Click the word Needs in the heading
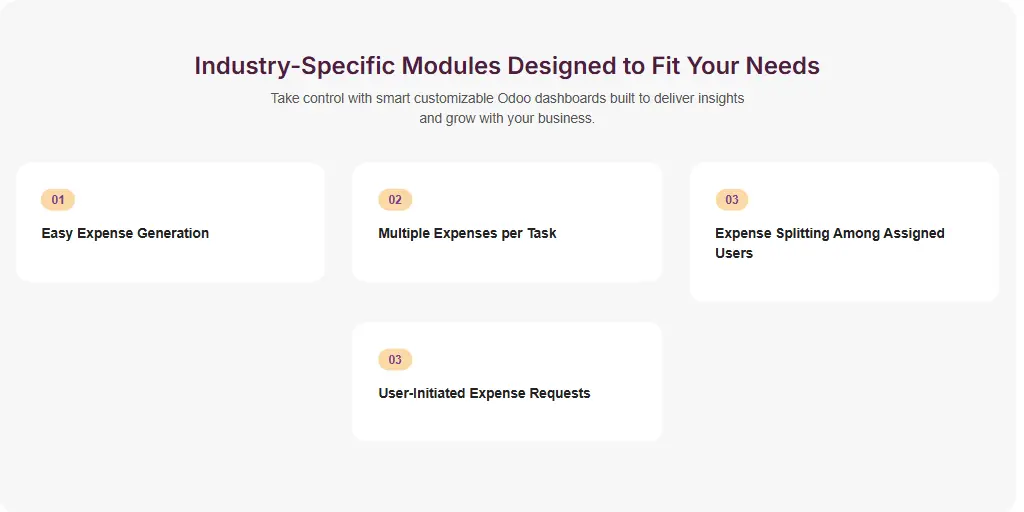The height and width of the screenshot is (512, 1024). 785,66
